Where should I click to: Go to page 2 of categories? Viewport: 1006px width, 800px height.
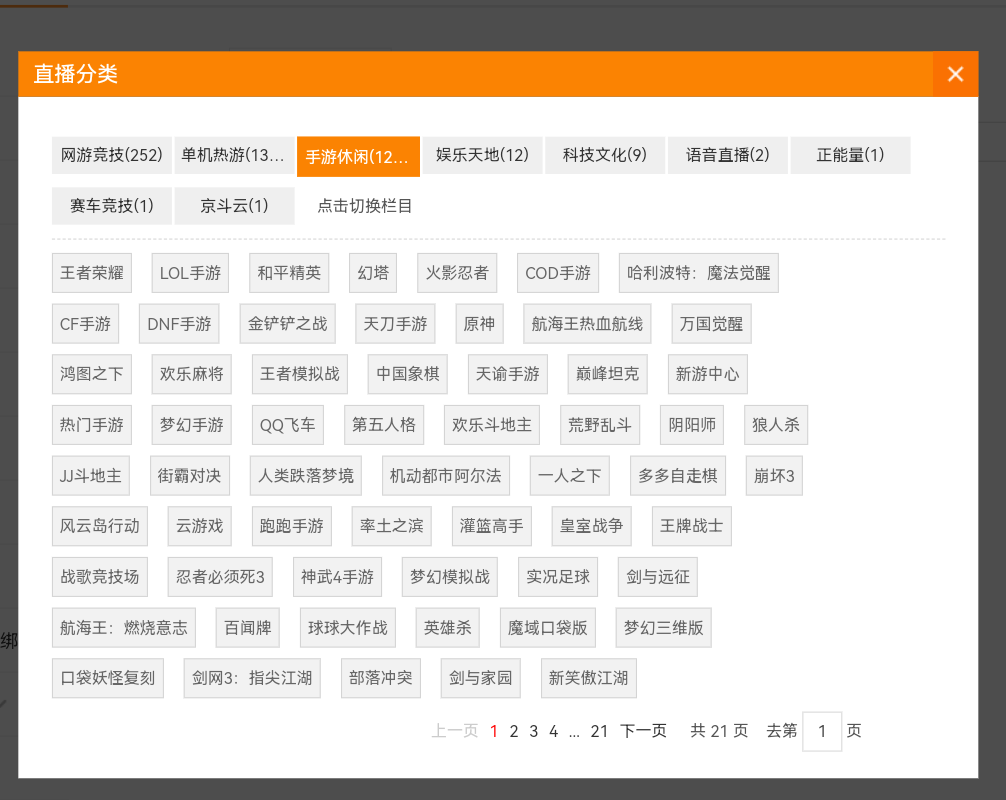(x=514, y=731)
